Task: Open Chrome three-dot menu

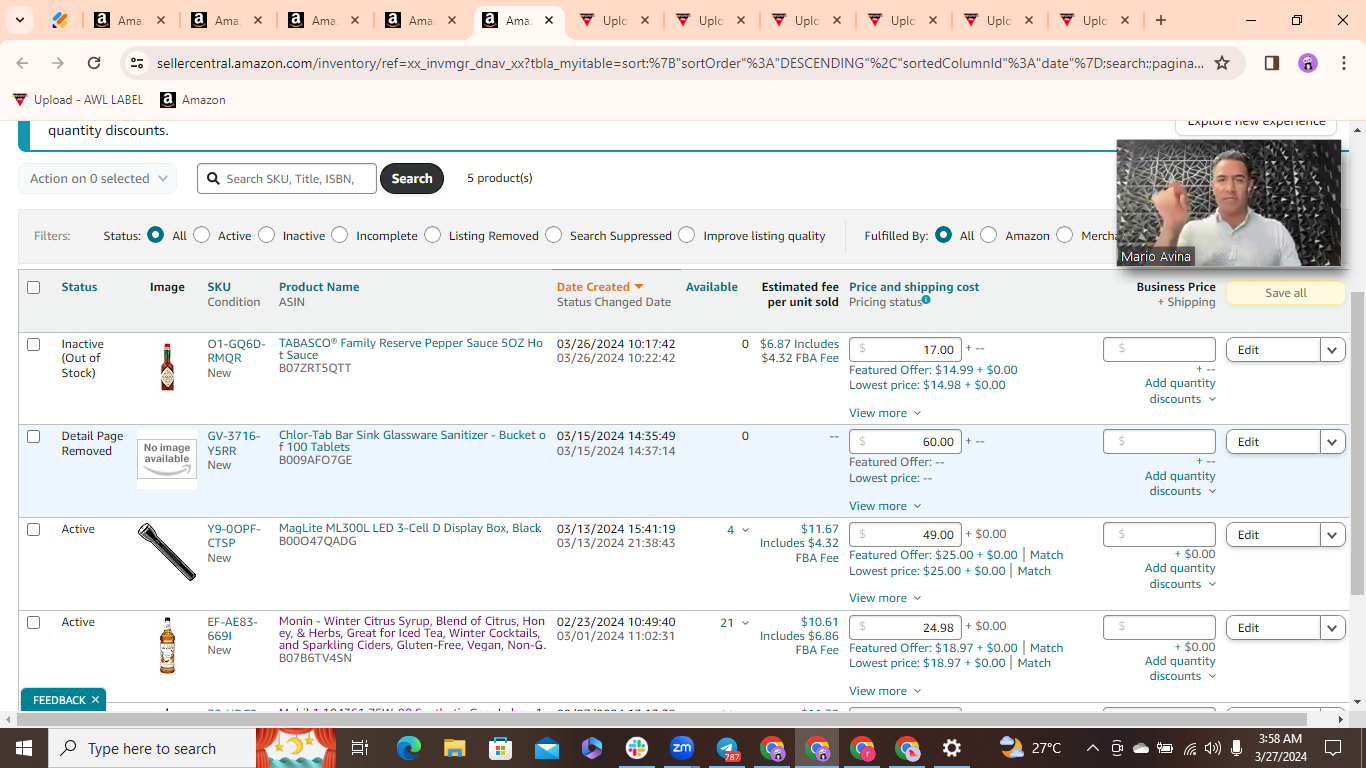Action: pos(1344,63)
